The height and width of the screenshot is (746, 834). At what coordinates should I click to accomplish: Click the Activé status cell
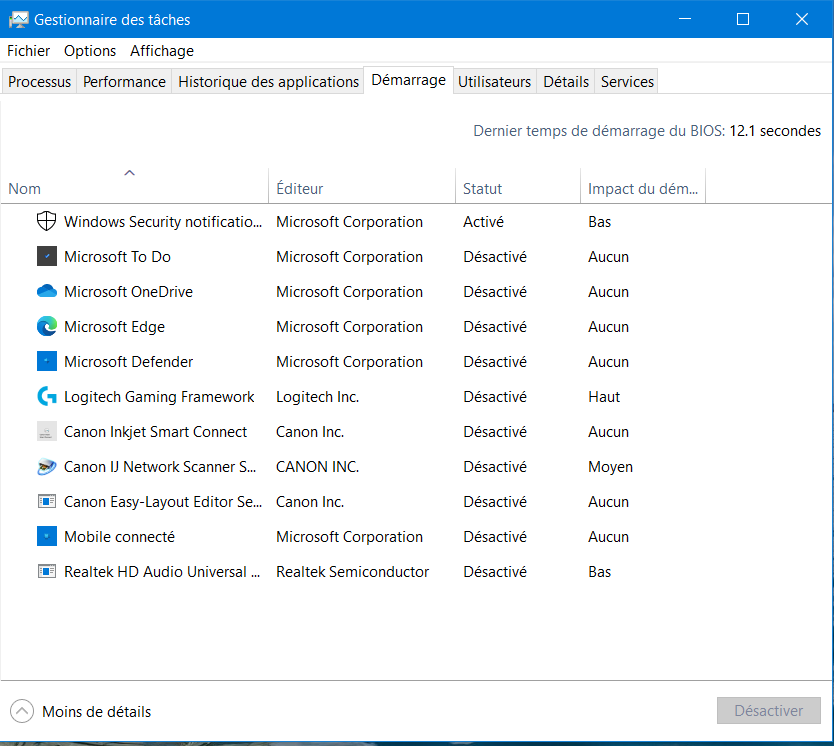(x=483, y=222)
